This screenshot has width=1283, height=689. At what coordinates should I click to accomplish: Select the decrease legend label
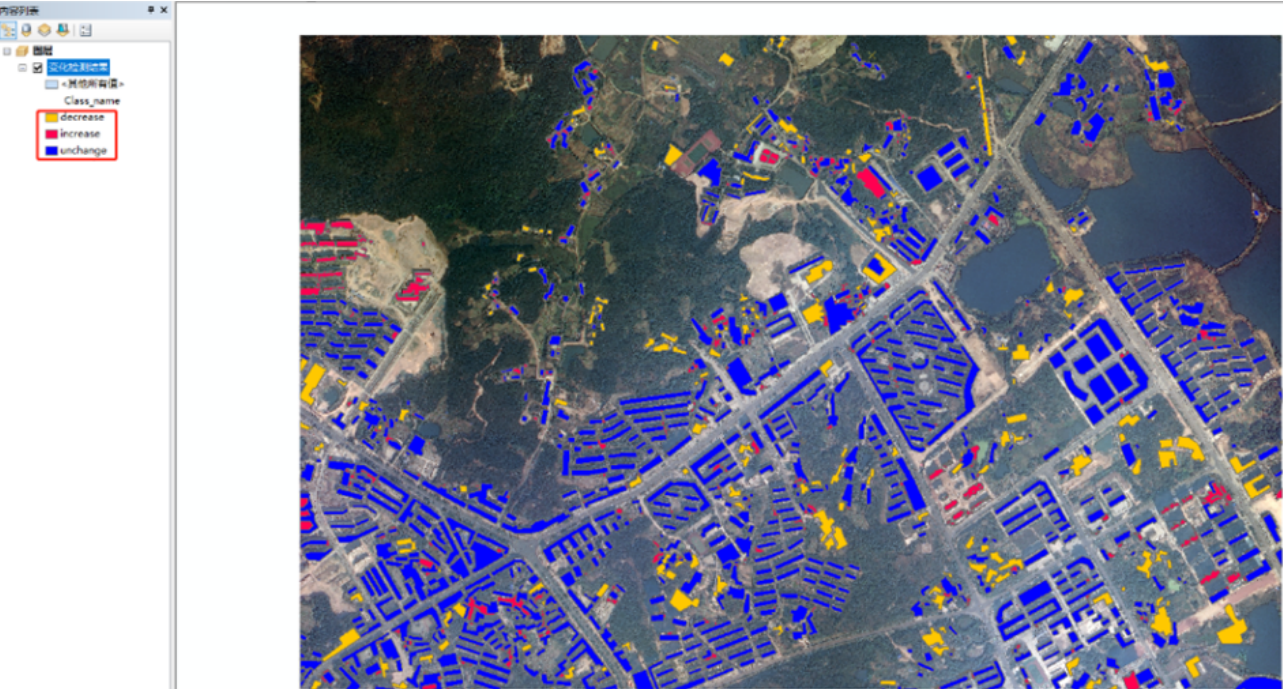[82, 118]
